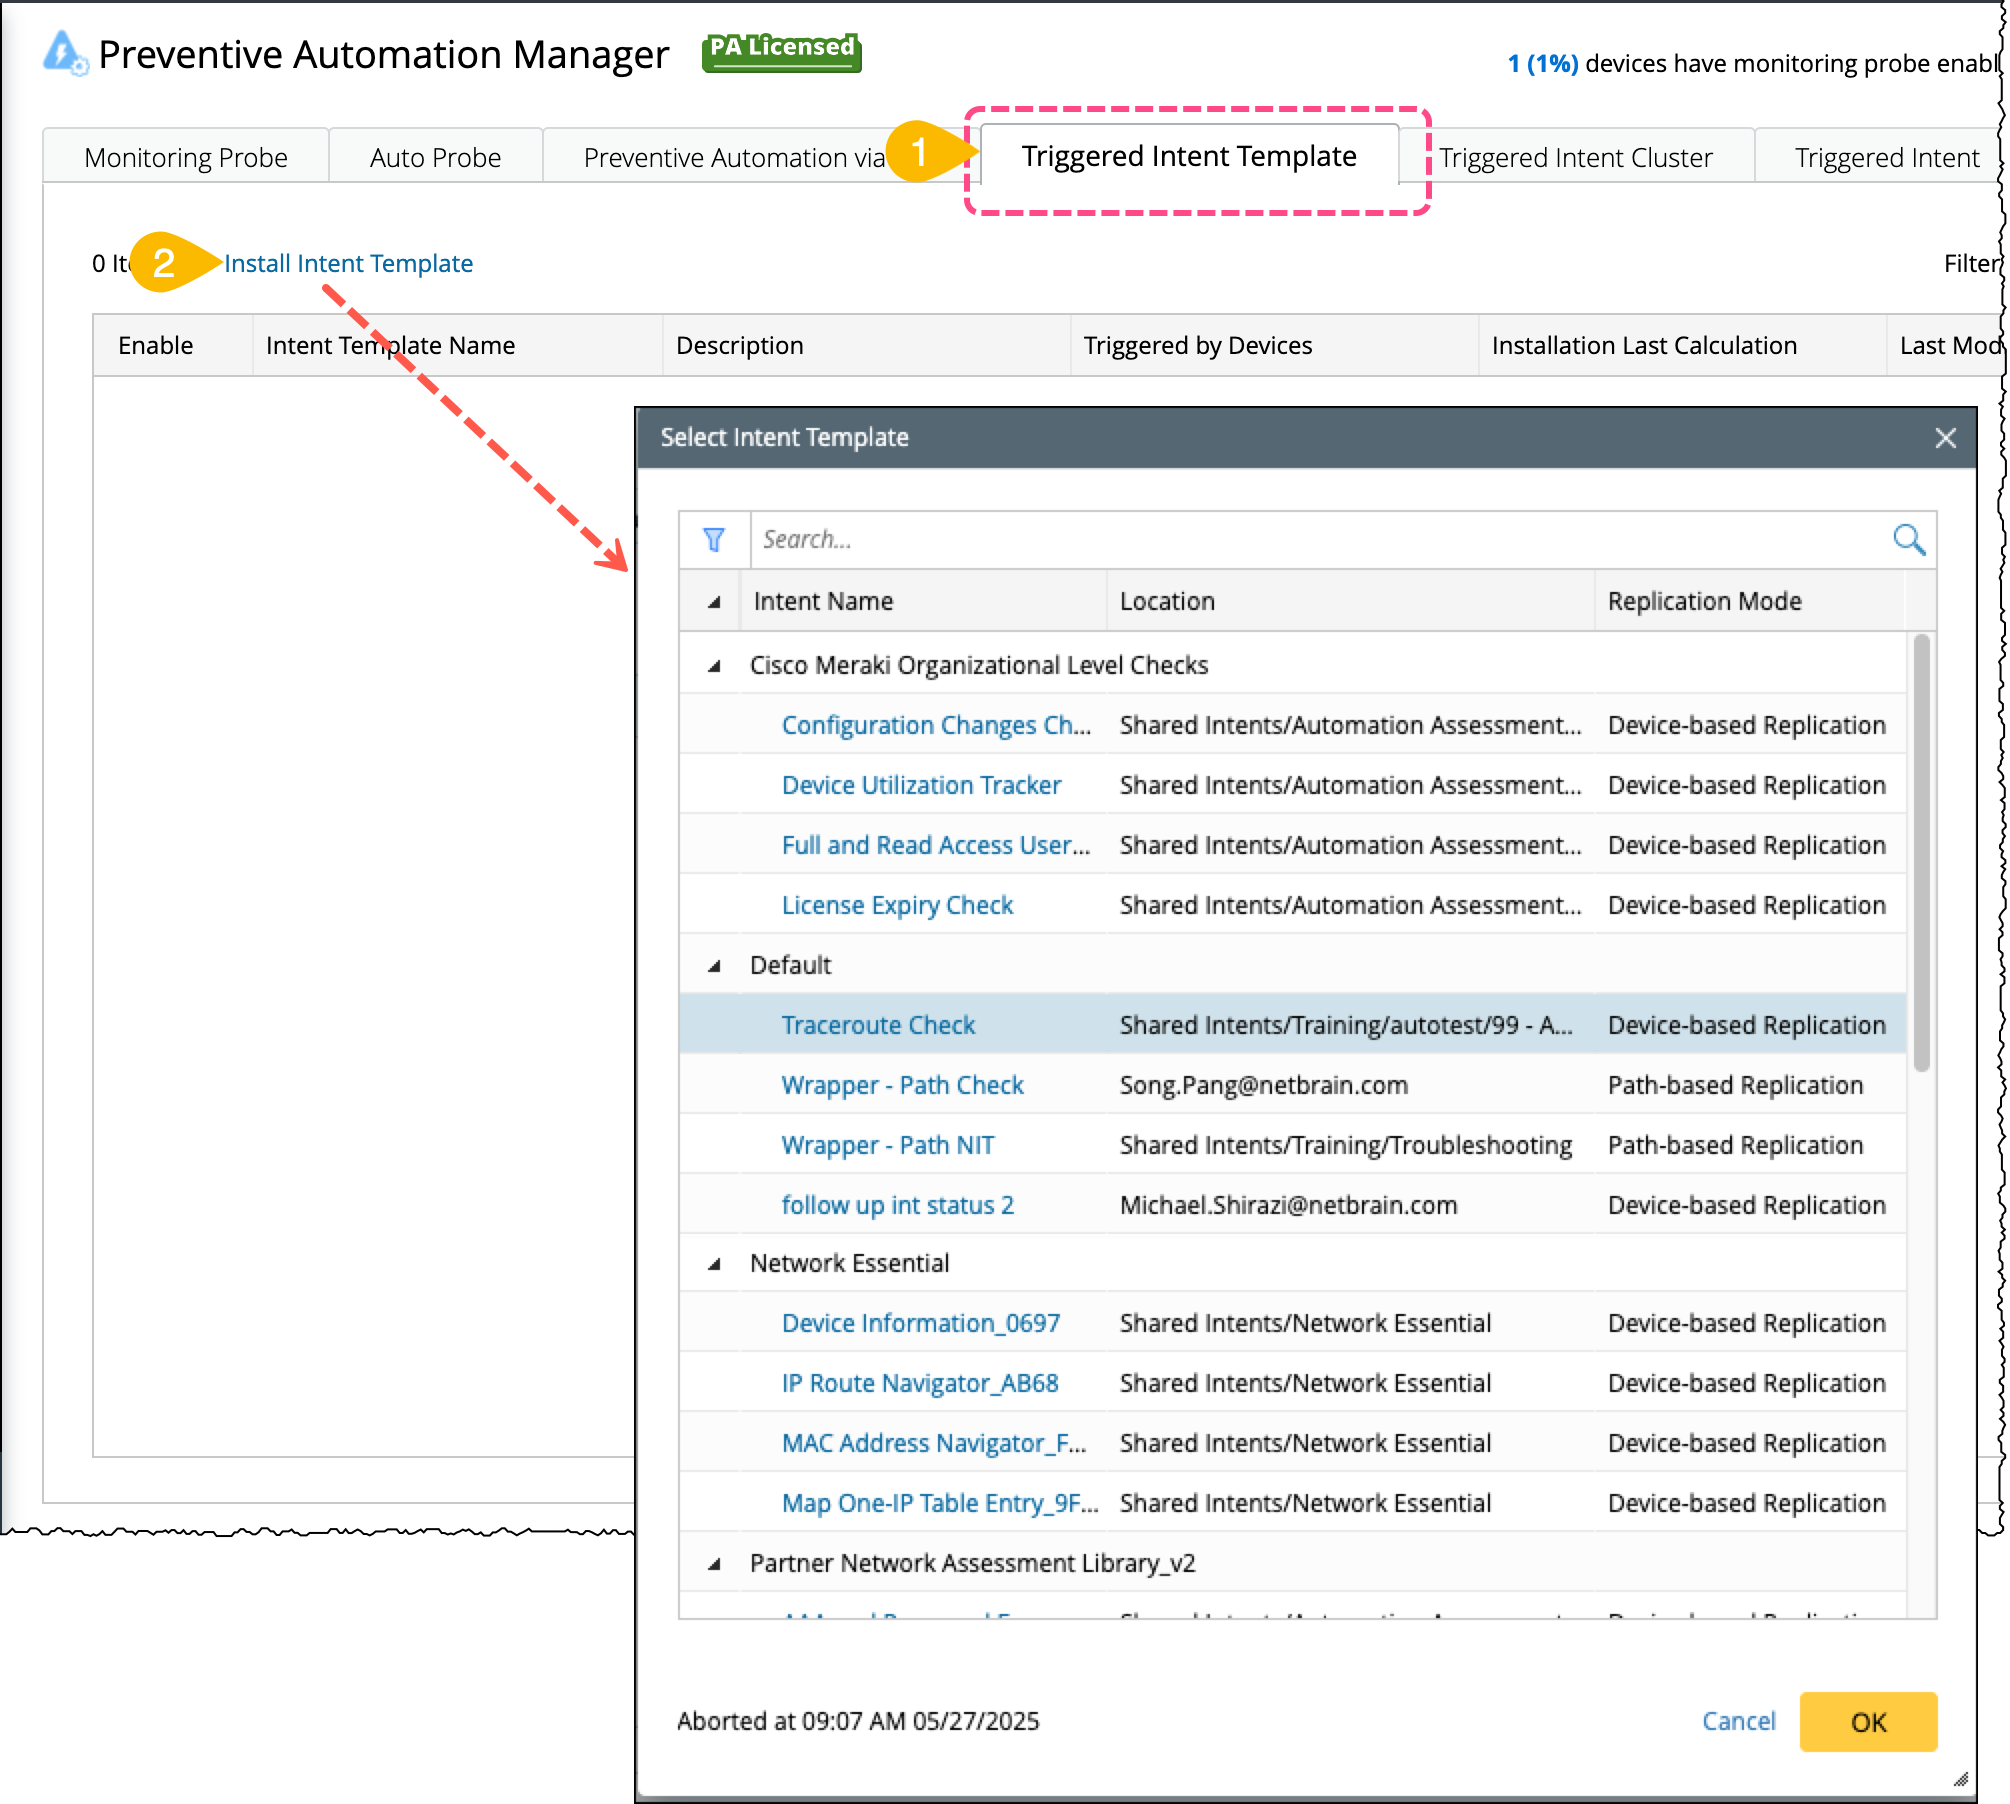Click Cancel in the dialog
Screen dimensions: 2010x1804
click(1738, 1721)
